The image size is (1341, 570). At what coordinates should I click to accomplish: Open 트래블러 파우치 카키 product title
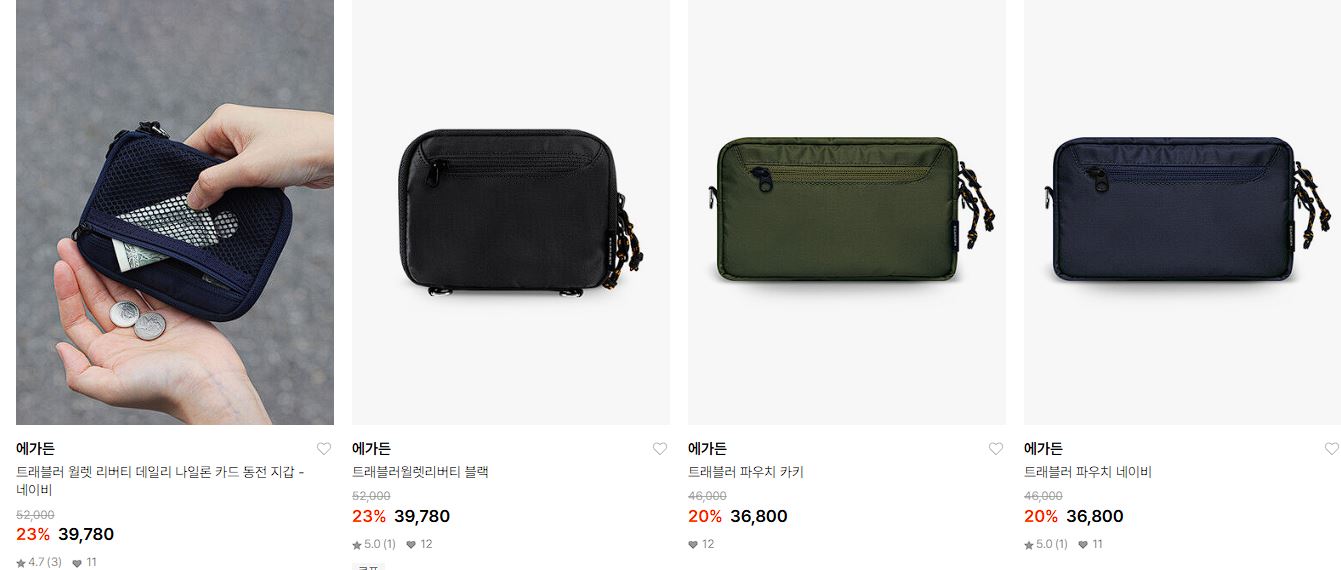(746, 472)
